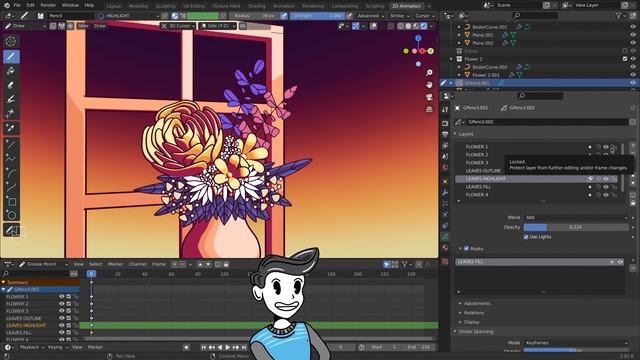Viewport: 640px width, 360px height.
Task: Select the Draw pencil tool in the toolbar
Action: coord(11,56)
